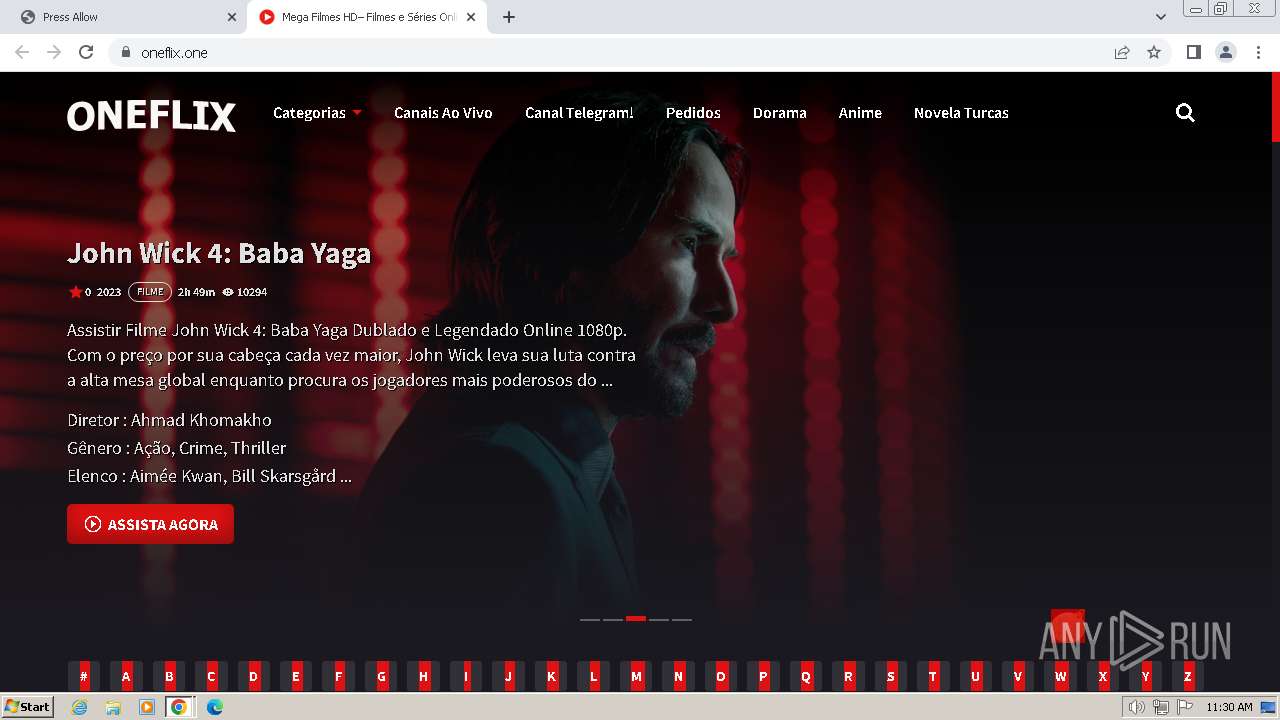This screenshot has width=1280, height=720.
Task: Open Windows Media Player taskbar icon
Action: [x=147, y=707]
